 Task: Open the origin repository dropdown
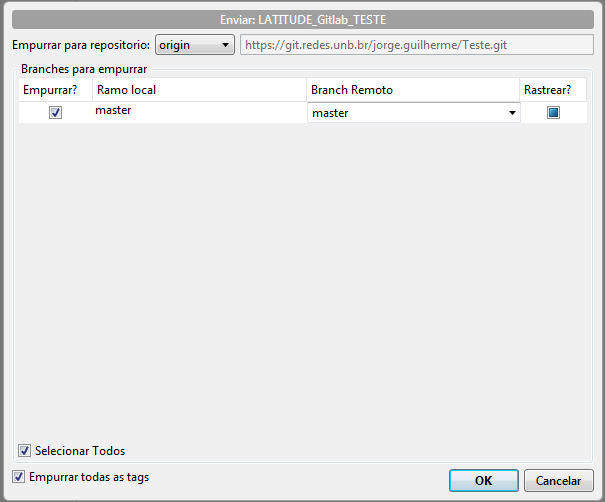(194, 45)
